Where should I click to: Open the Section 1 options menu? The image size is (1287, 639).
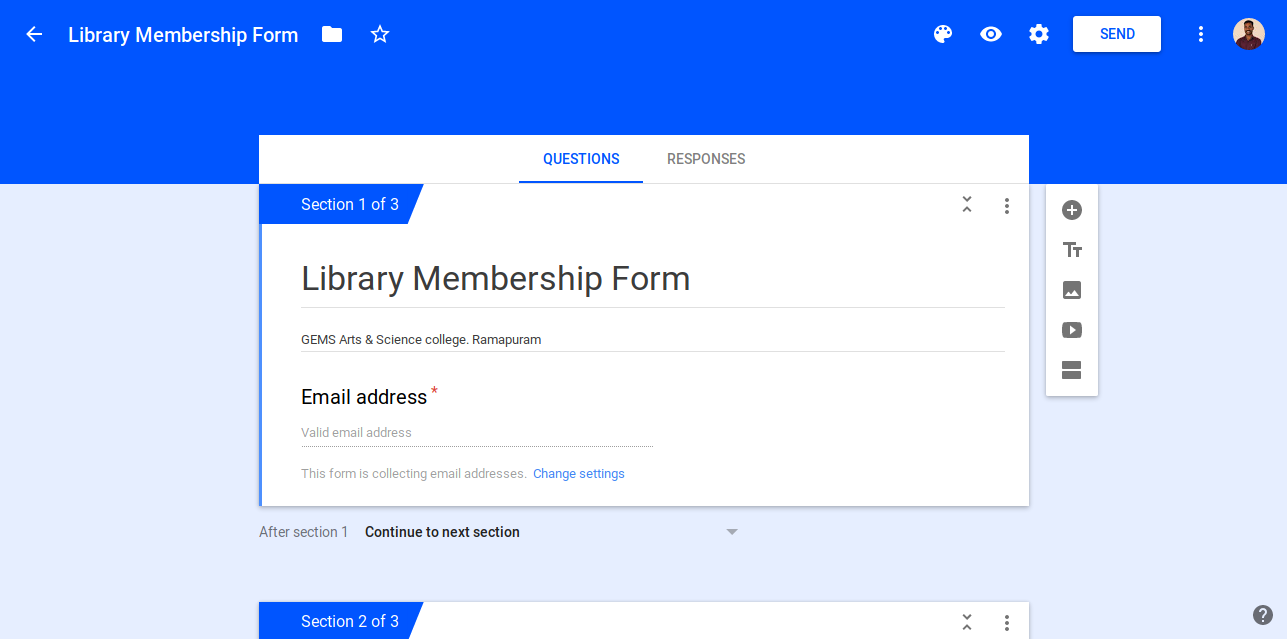(1007, 205)
